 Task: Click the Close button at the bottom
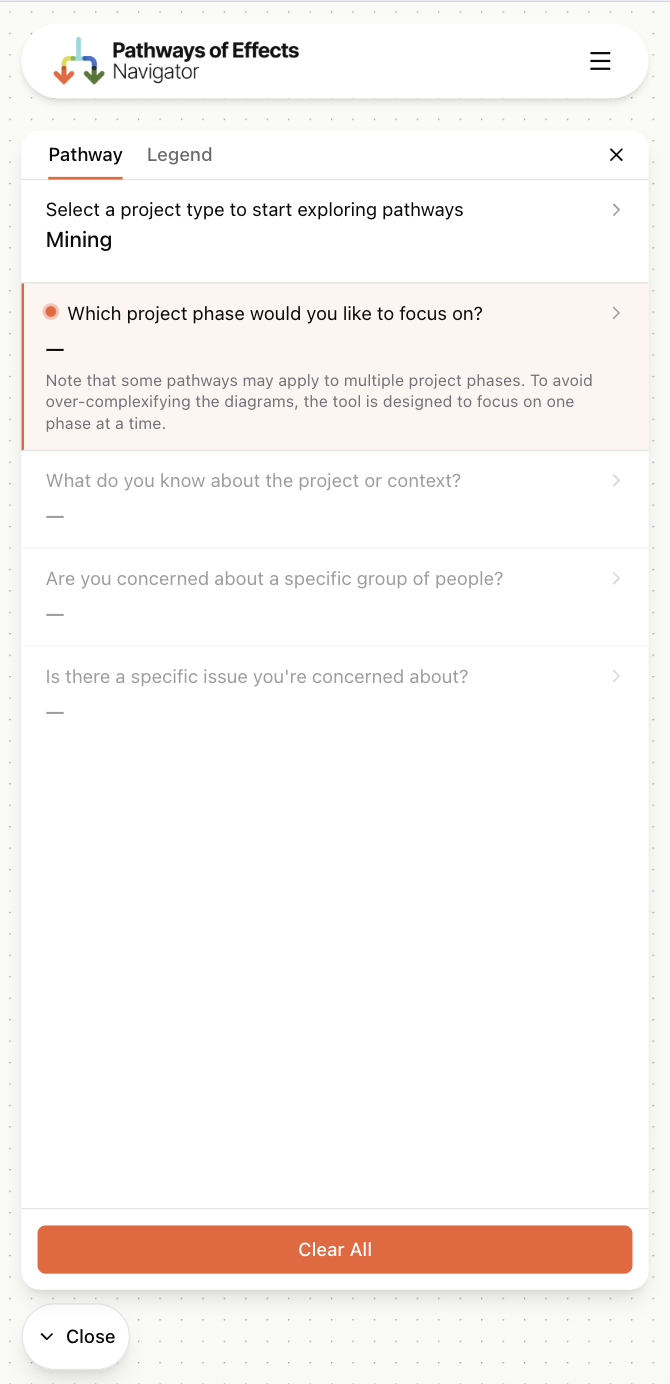(x=75, y=1336)
